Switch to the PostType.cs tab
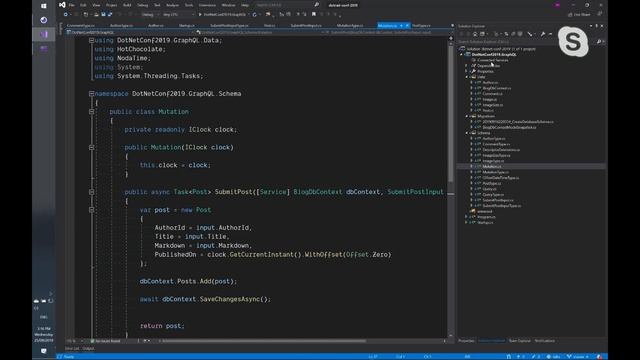The height and width of the screenshot is (360, 640). point(421,25)
